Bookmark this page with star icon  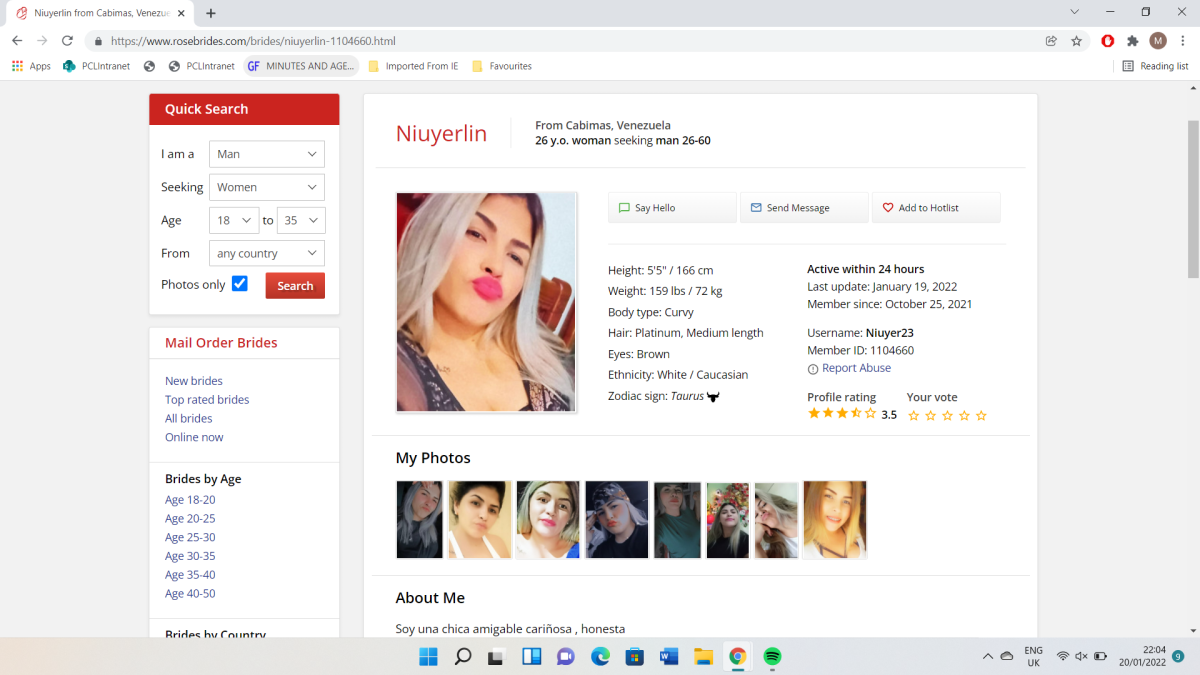1077,41
